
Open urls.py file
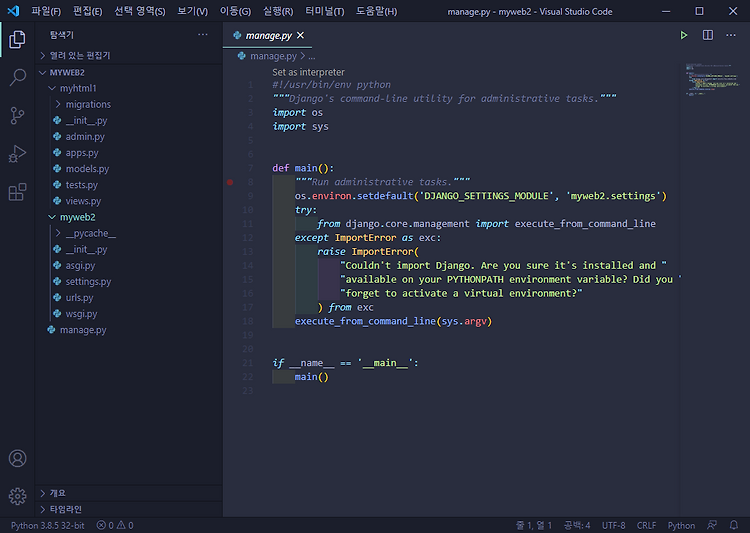point(79,298)
